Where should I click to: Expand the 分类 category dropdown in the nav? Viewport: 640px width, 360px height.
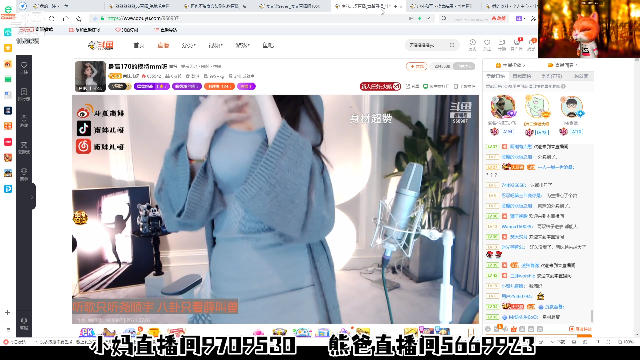(188, 45)
